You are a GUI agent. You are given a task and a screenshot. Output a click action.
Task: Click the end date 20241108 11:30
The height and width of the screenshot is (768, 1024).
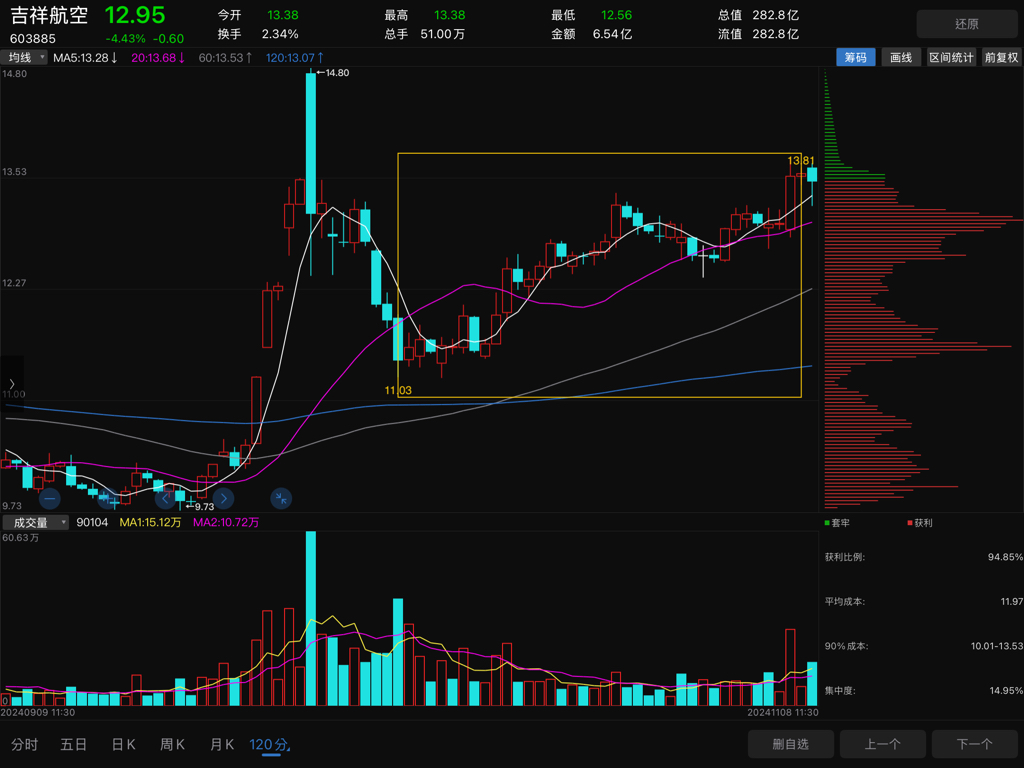click(x=782, y=712)
